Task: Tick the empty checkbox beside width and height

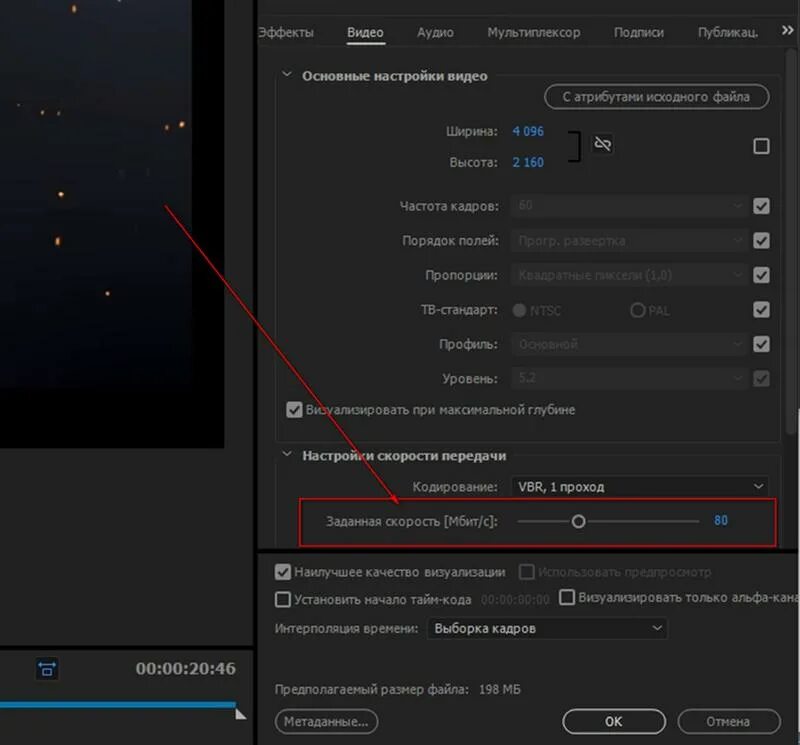Action: 761,146
